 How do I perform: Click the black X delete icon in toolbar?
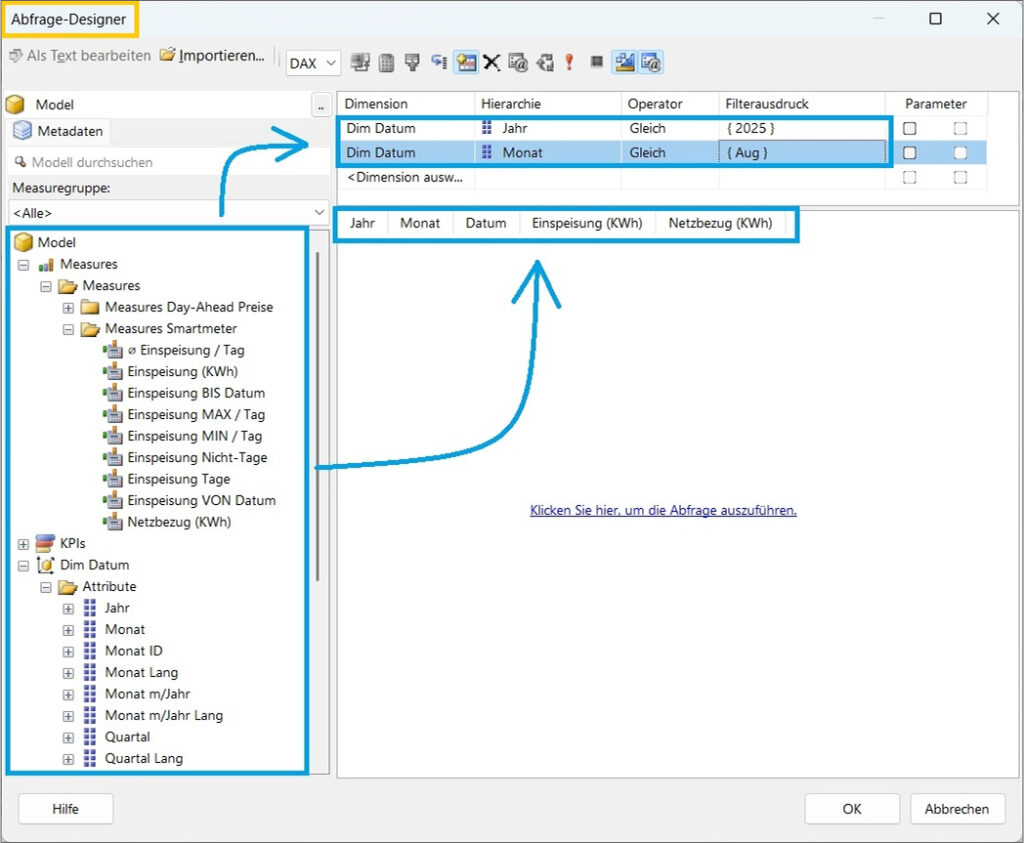click(x=492, y=62)
